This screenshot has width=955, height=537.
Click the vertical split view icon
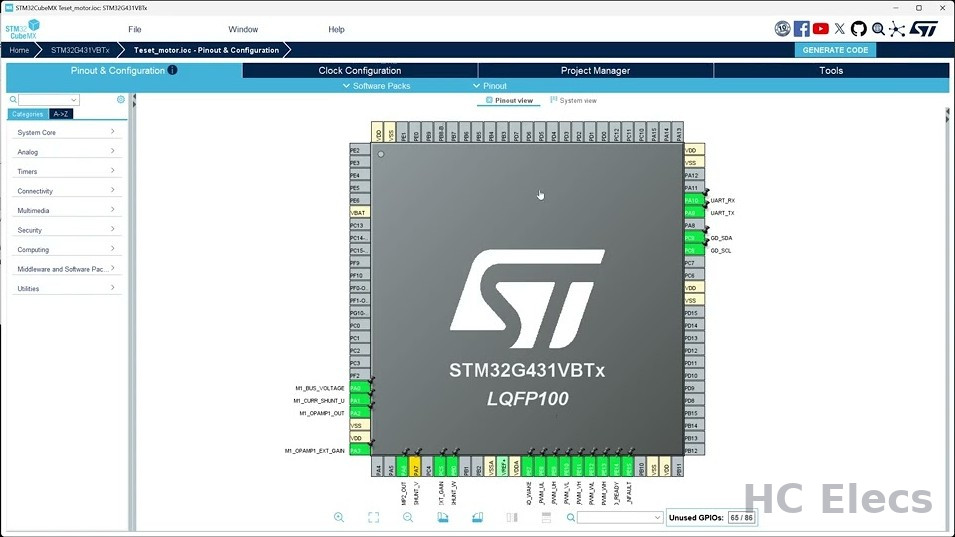[x=512, y=518]
